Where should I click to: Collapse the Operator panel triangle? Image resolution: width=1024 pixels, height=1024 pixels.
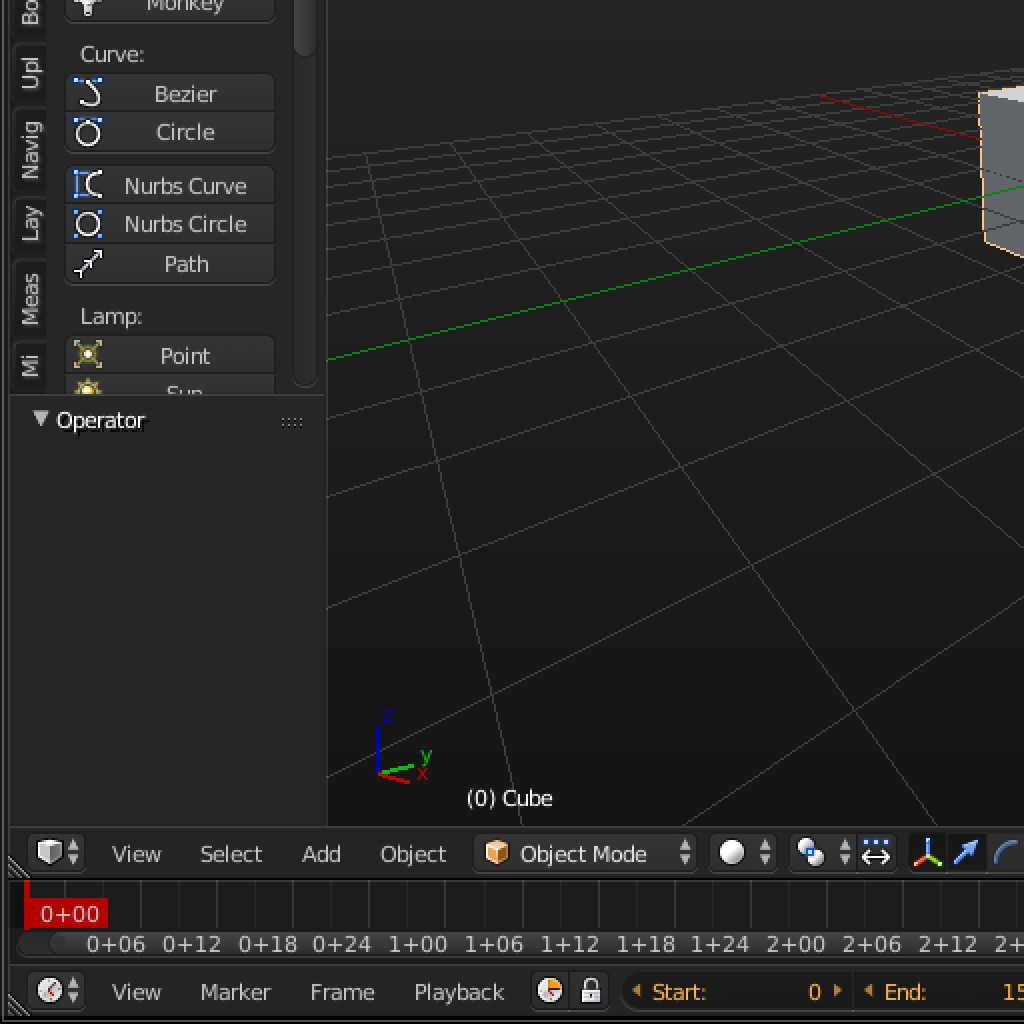40,420
